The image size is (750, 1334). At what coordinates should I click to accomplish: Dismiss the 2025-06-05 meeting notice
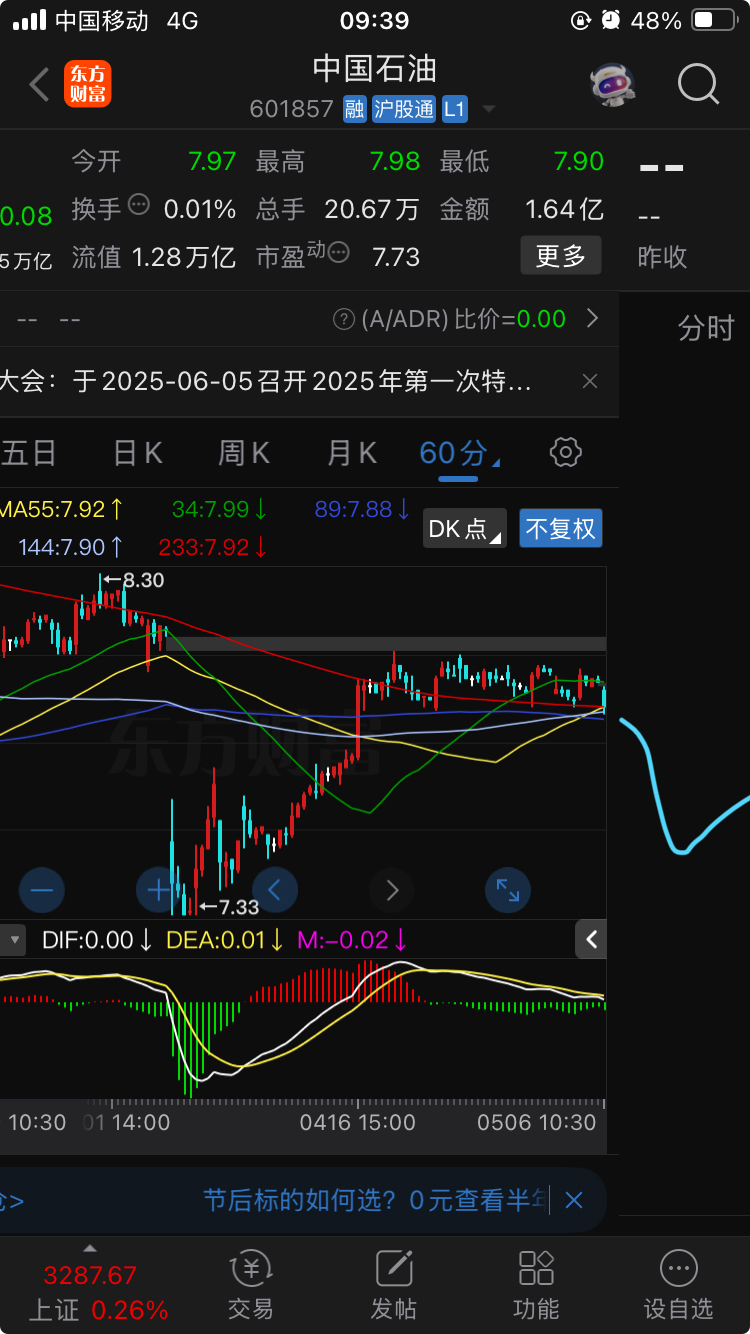click(x=590, y=381)
